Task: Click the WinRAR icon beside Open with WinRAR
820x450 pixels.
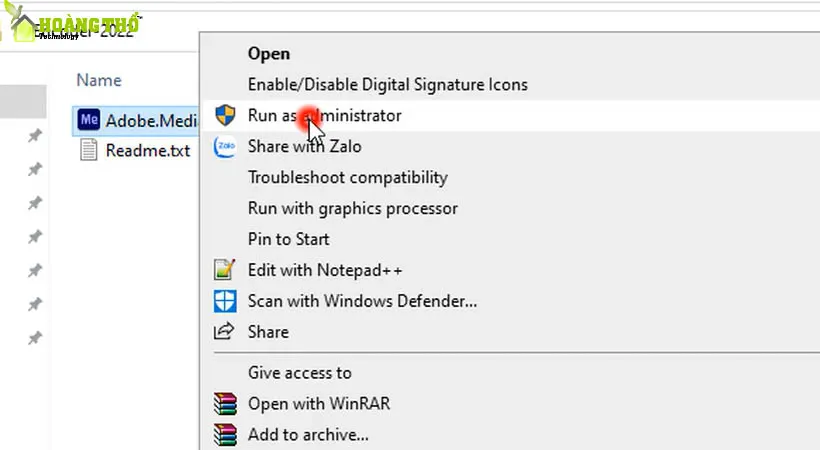Action: [226, 404]
